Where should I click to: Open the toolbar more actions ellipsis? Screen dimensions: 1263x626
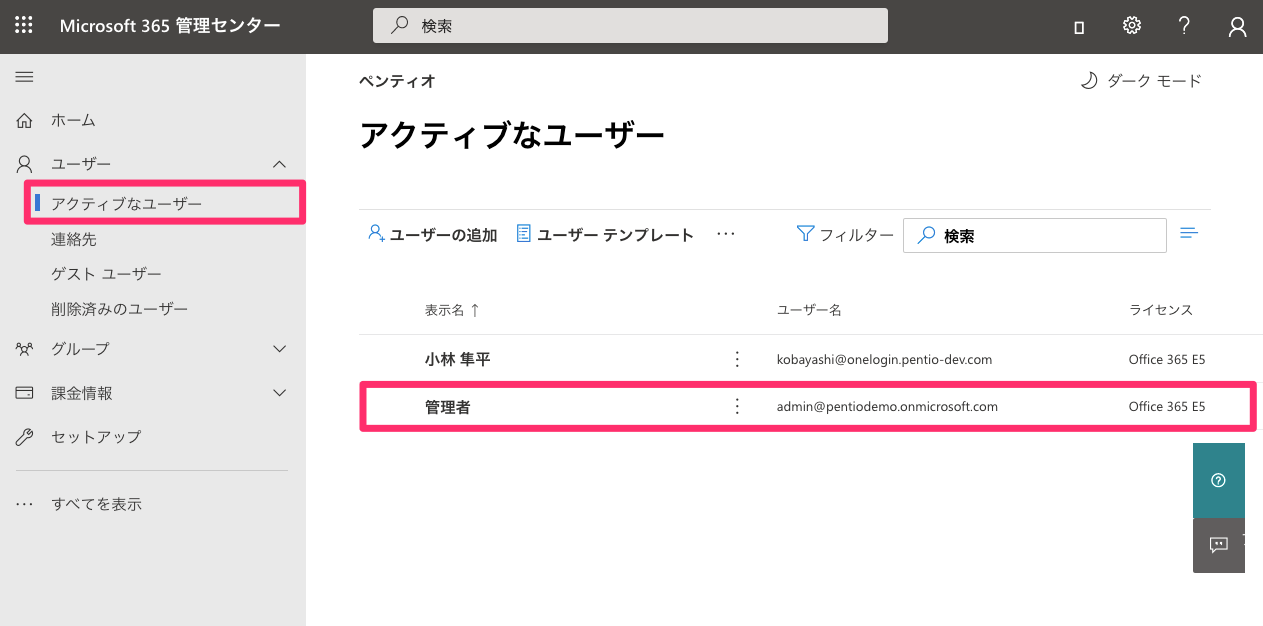coord(726,234)
